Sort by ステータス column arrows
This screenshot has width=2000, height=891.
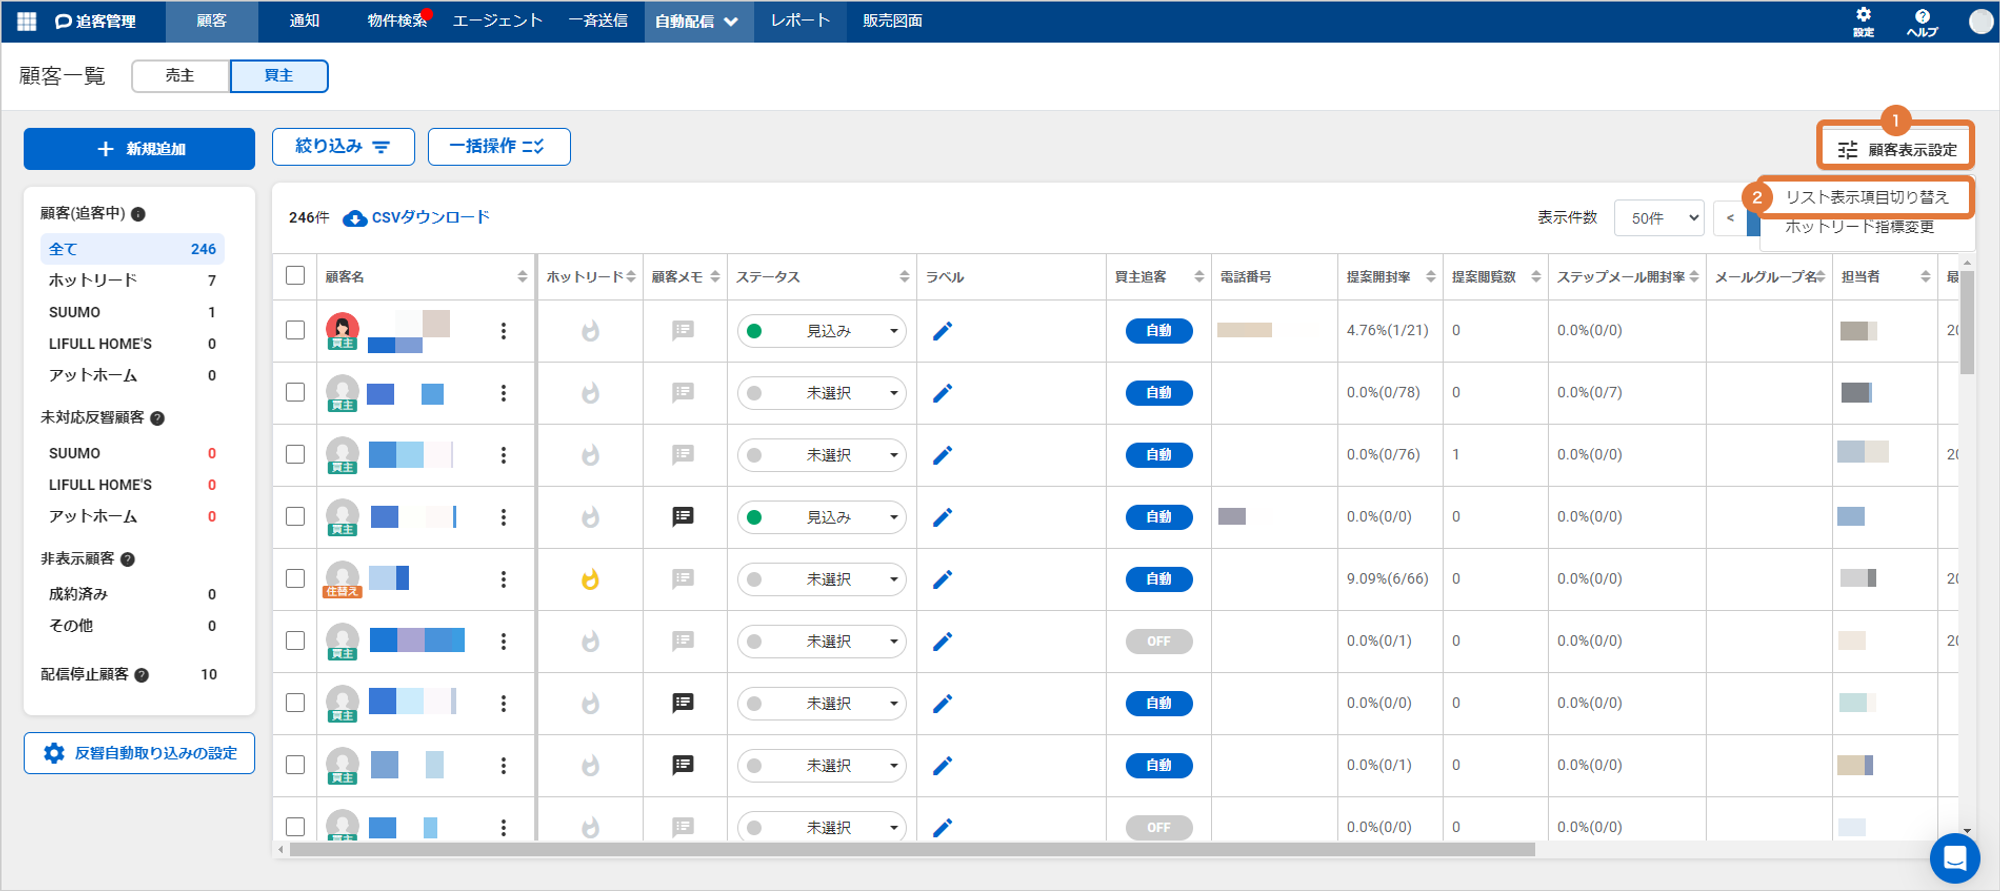click(x=904, y=277)
